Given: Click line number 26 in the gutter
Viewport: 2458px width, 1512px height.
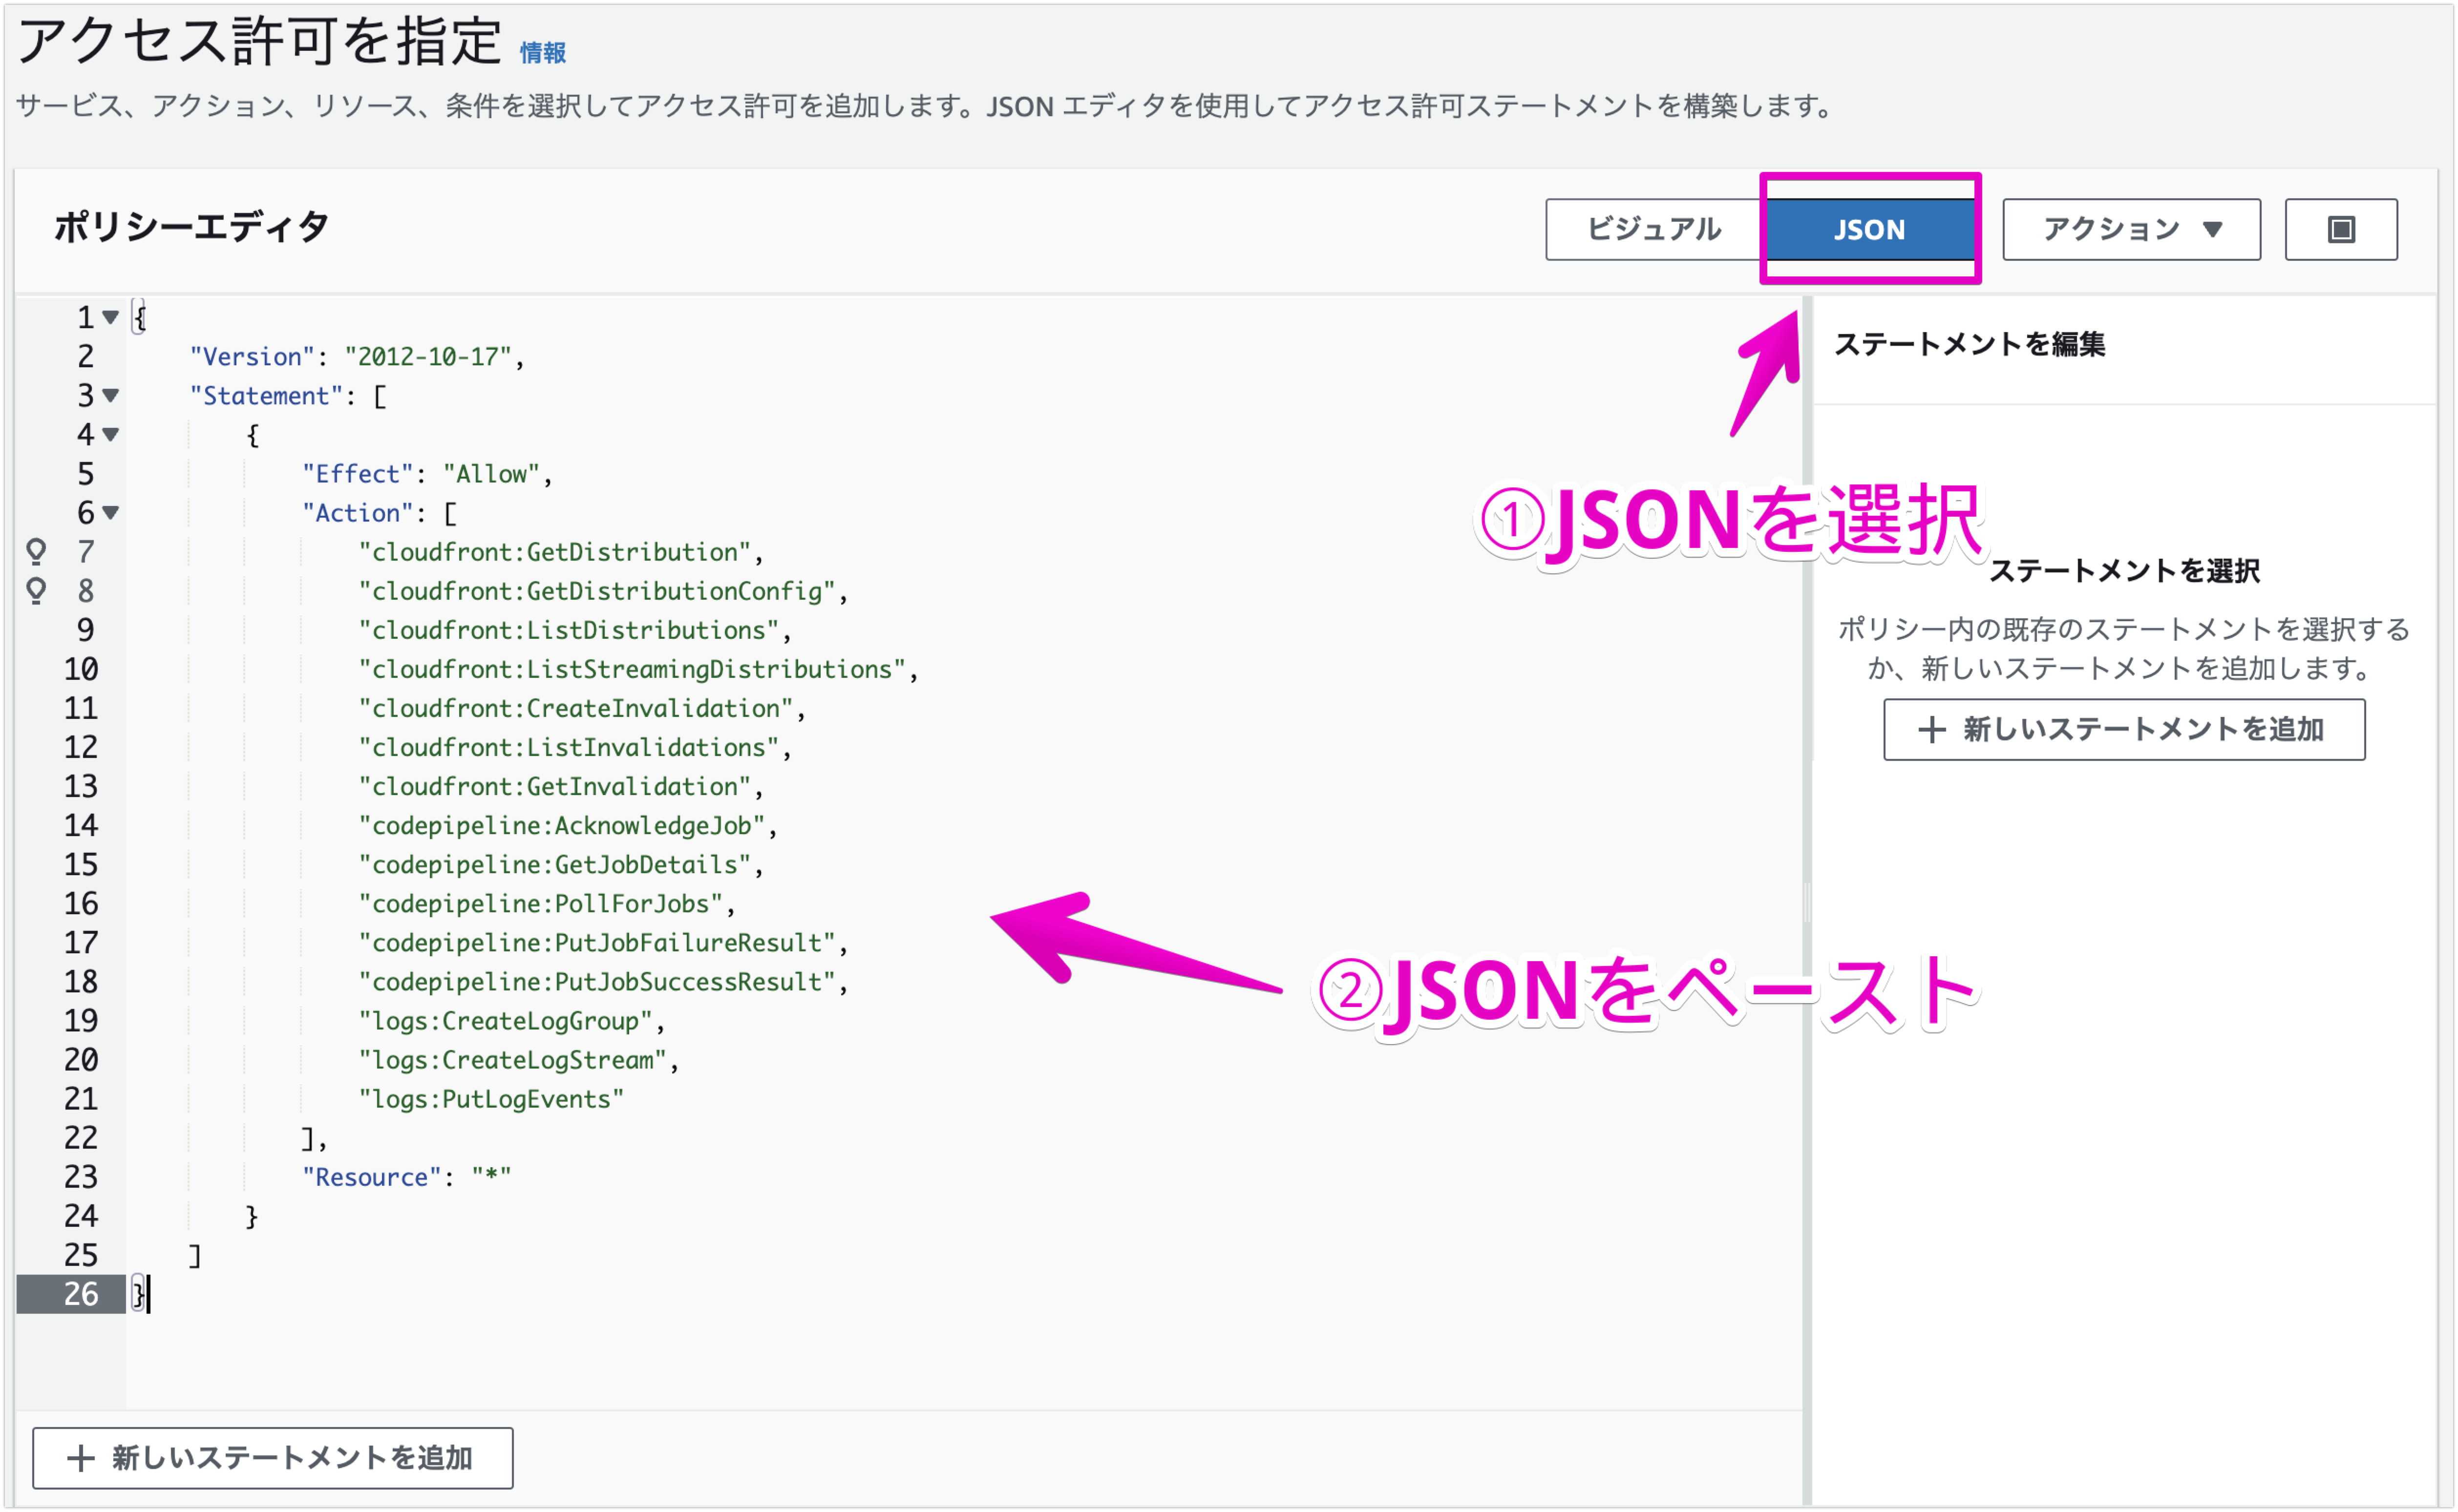Looking at the screenshot, I should click(81, 1294).
